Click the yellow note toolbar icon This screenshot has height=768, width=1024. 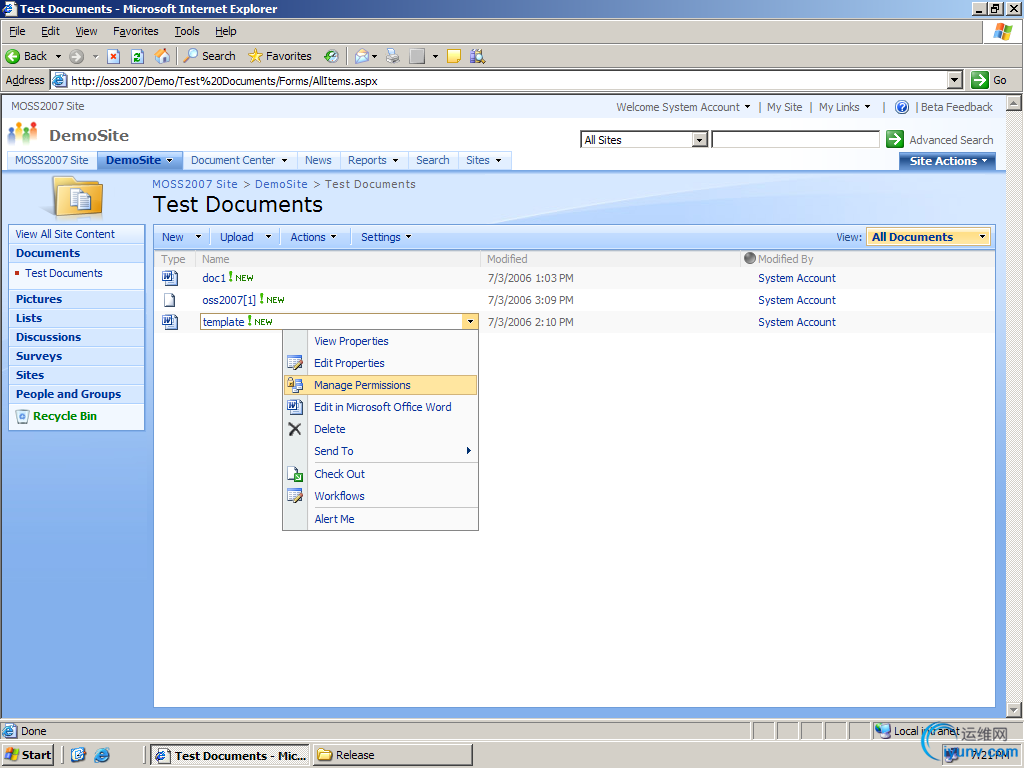[x=453, y=56]
